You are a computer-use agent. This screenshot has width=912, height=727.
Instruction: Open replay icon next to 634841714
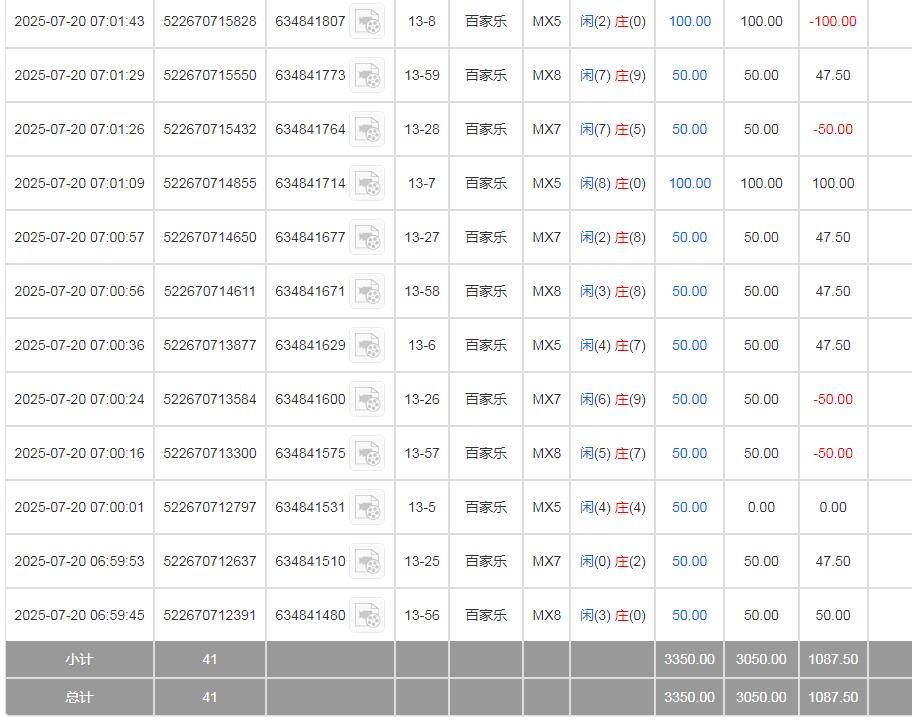(x=367, y=183)
